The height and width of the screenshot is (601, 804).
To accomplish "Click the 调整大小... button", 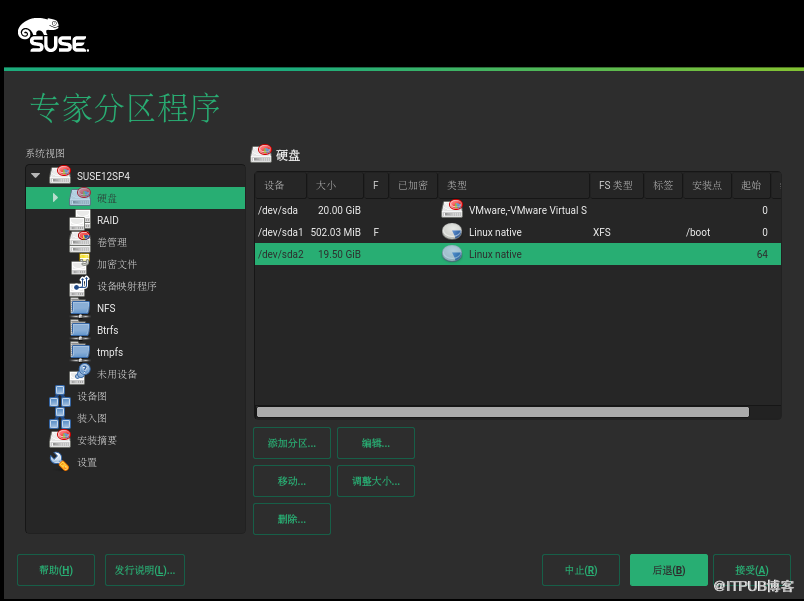I will click(x=376, y=481).
